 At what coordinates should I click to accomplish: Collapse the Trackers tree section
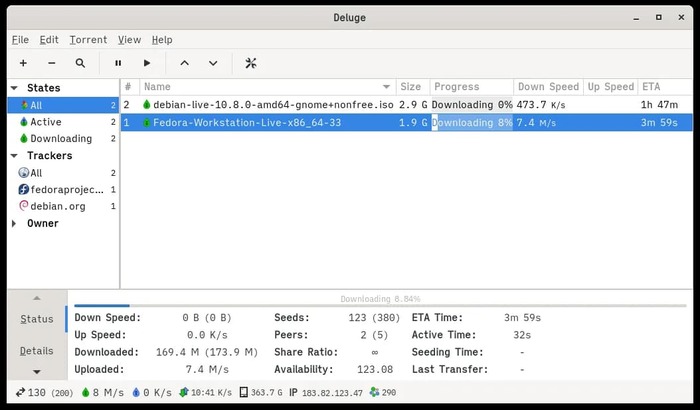click(x=14, y=156)
